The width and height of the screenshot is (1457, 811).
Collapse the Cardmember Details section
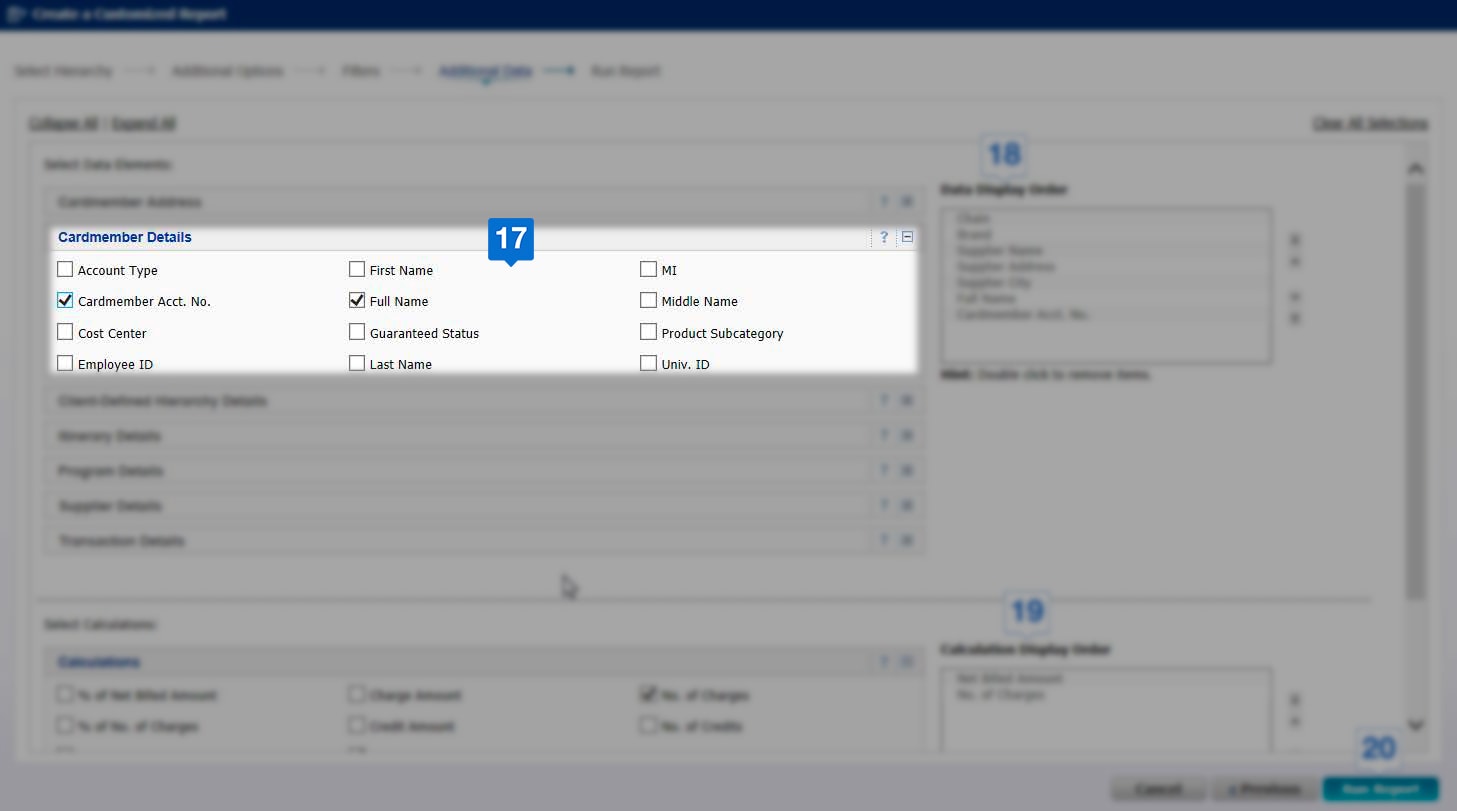click(x=907, y=238)
